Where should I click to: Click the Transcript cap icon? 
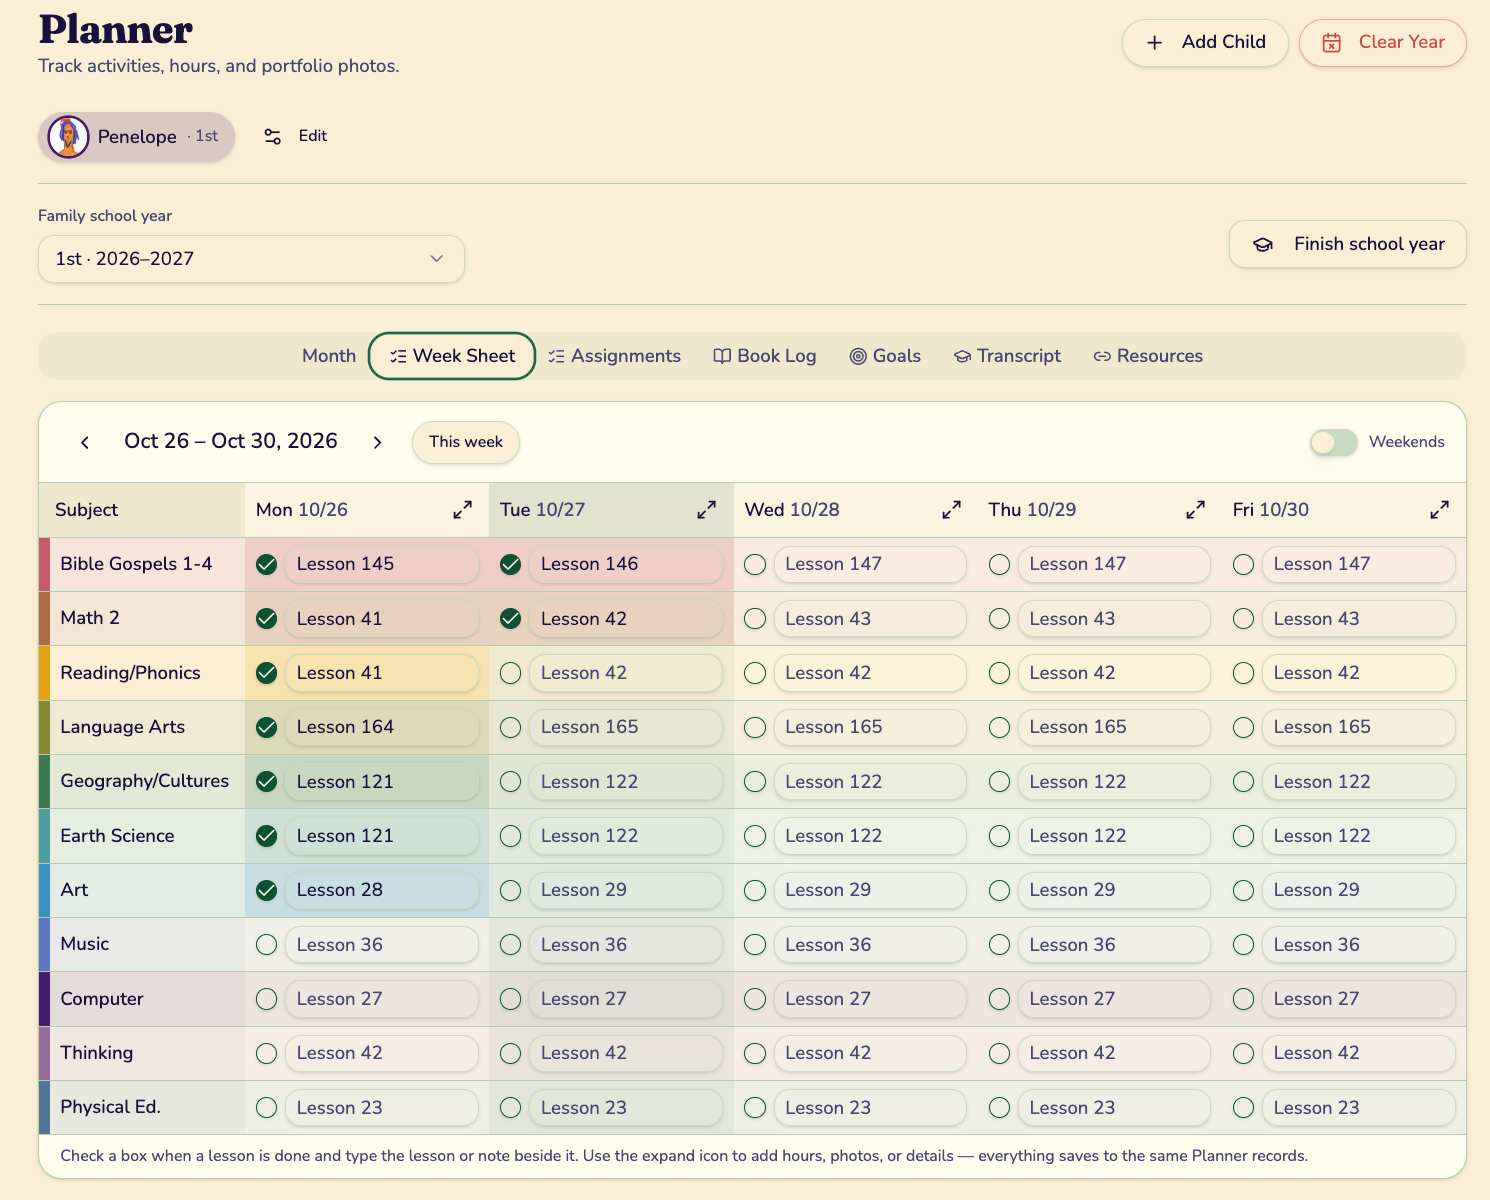click(962, 356)
